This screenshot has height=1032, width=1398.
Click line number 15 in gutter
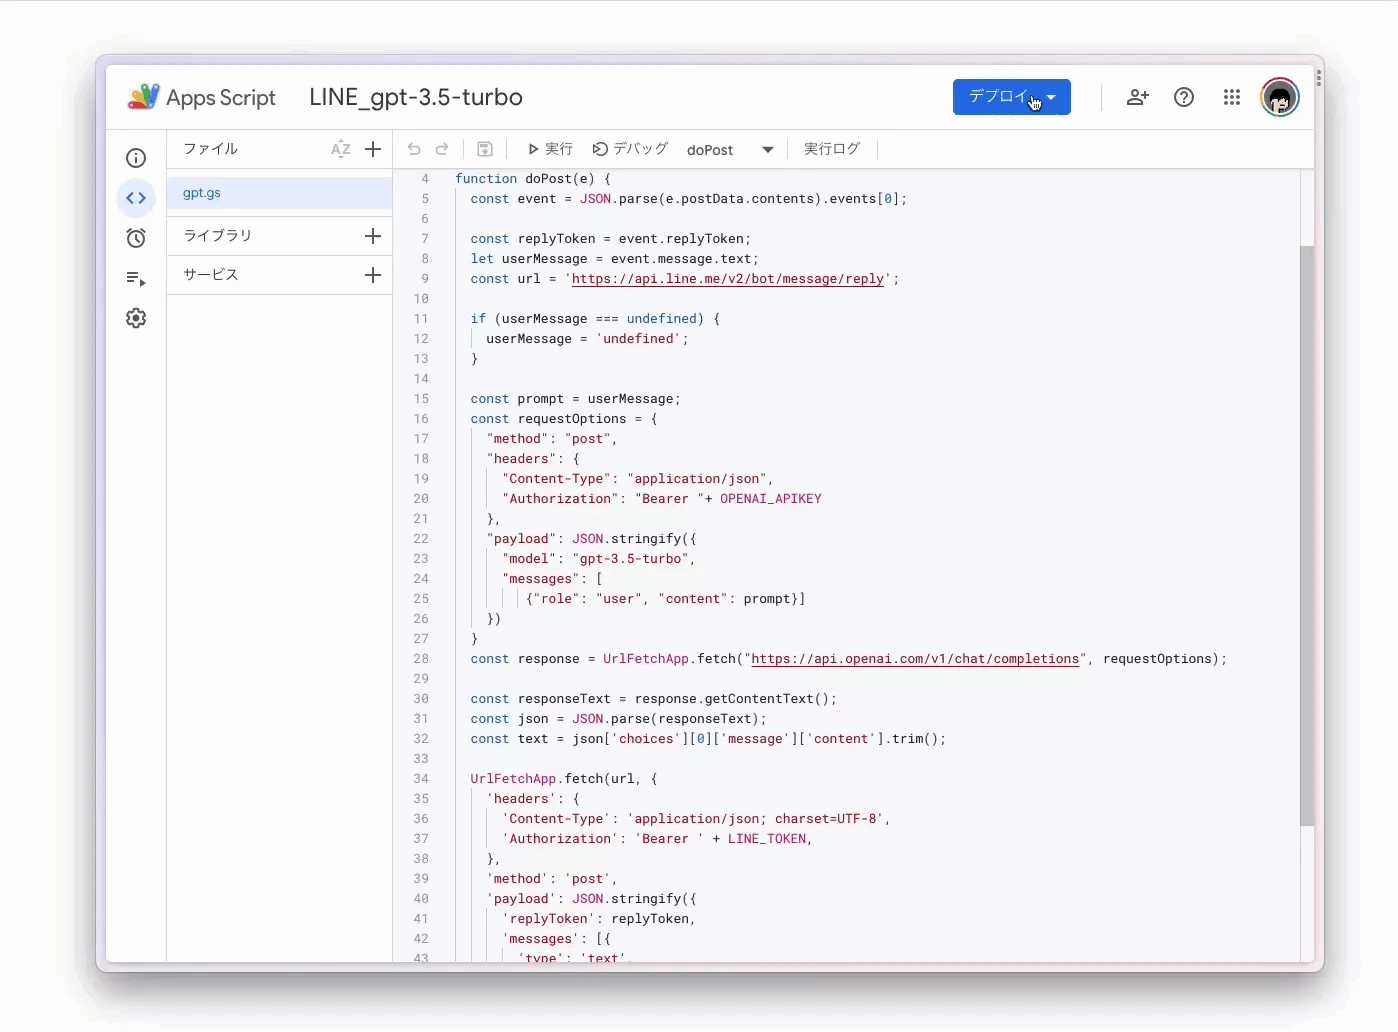click(x=421, y=399)
